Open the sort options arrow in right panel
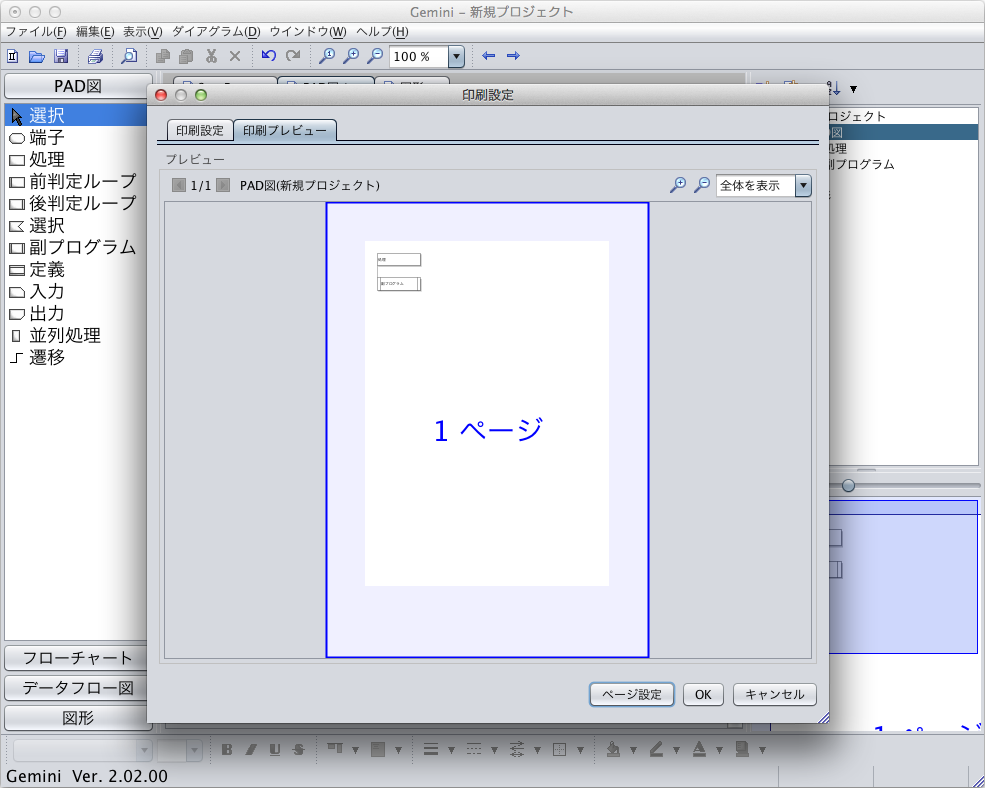985x788 pixels. [x=853, y=89]
